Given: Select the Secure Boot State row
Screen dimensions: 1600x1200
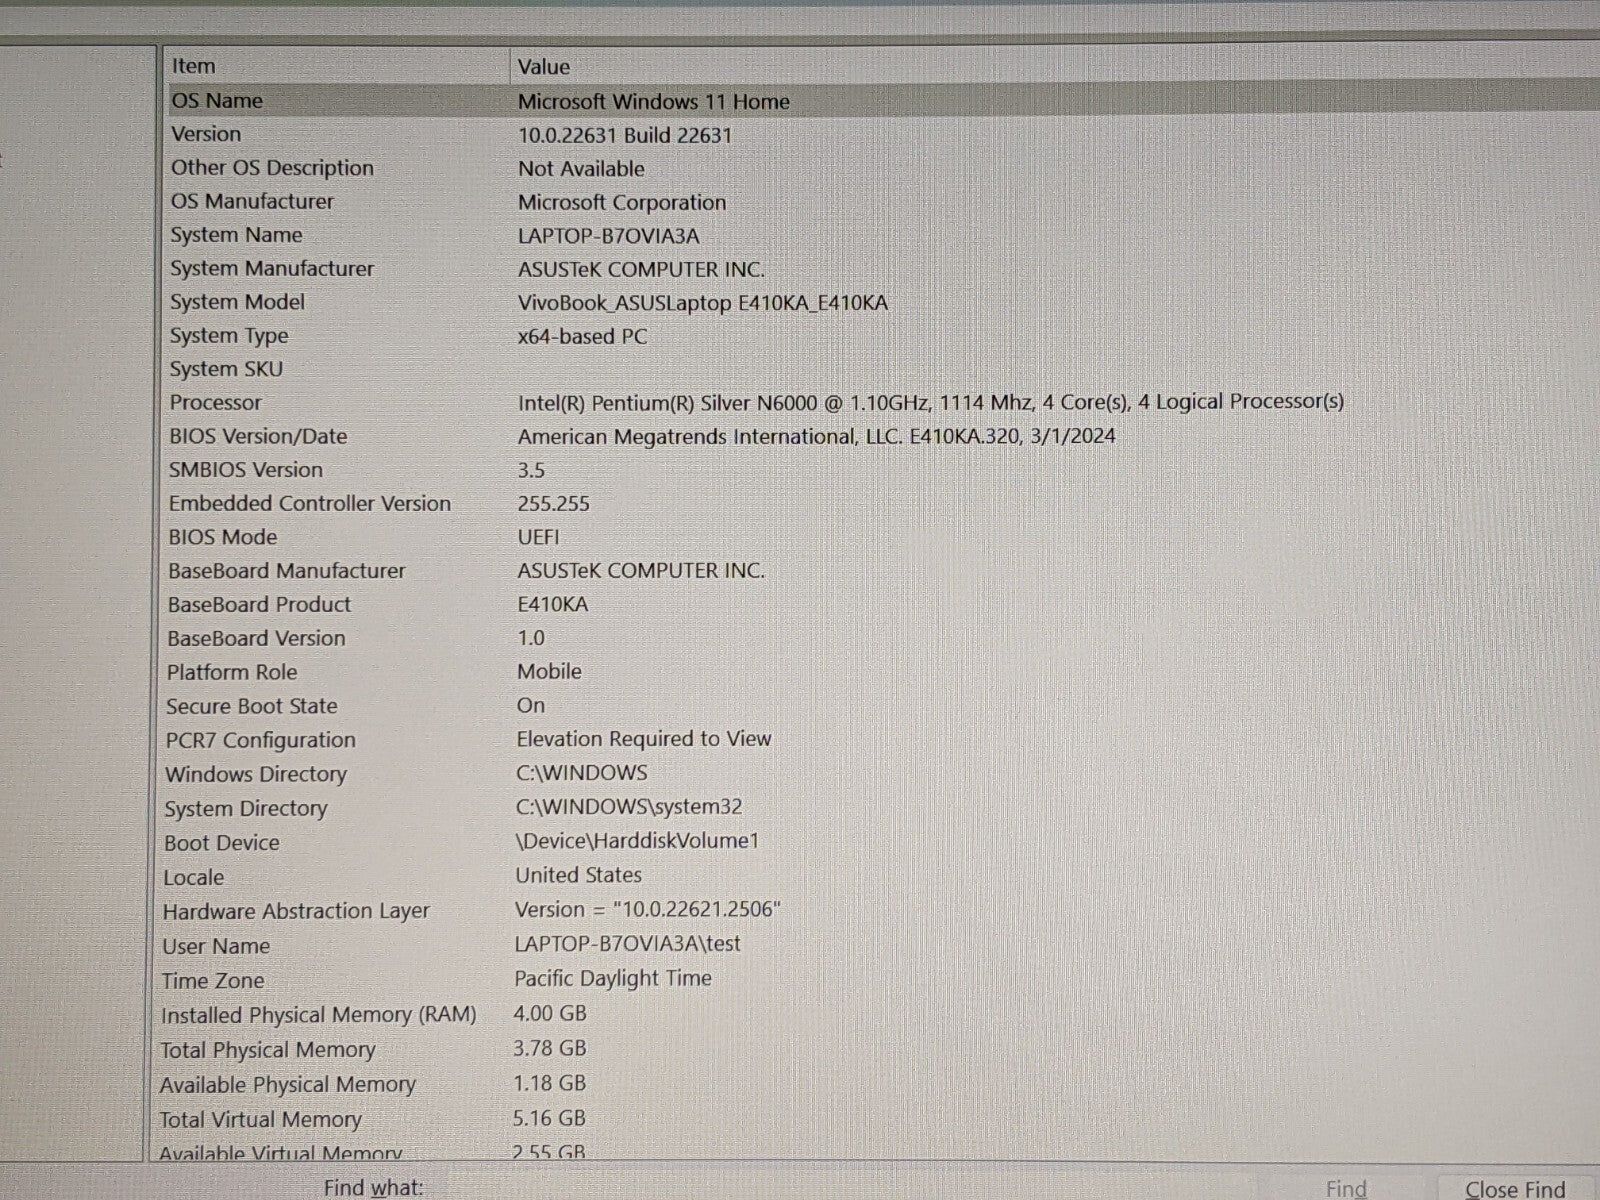Looking at the screenshot, I should (251, 706).
